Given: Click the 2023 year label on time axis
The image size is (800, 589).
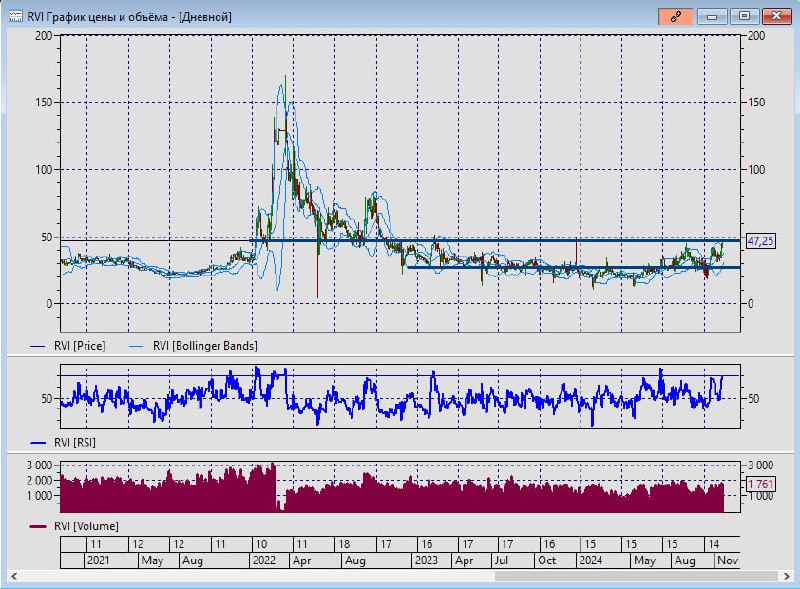Looking at the screenshot, I should (426, 560).
